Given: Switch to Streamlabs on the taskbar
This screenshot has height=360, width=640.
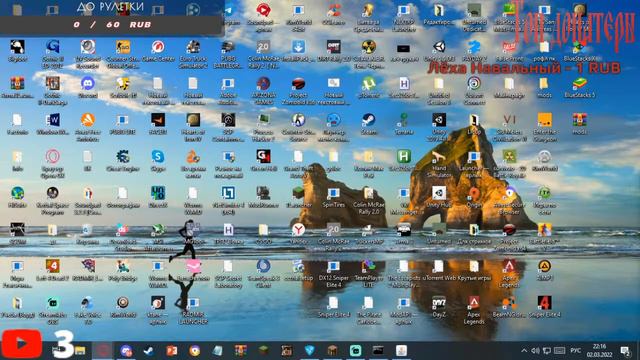Looking at the screenshot, I should tap(355, 351).
